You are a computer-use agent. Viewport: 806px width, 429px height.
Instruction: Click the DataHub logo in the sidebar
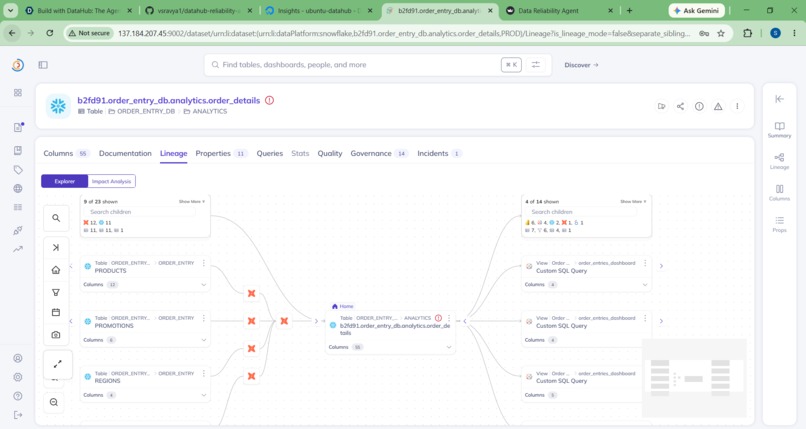click(17, 65)
